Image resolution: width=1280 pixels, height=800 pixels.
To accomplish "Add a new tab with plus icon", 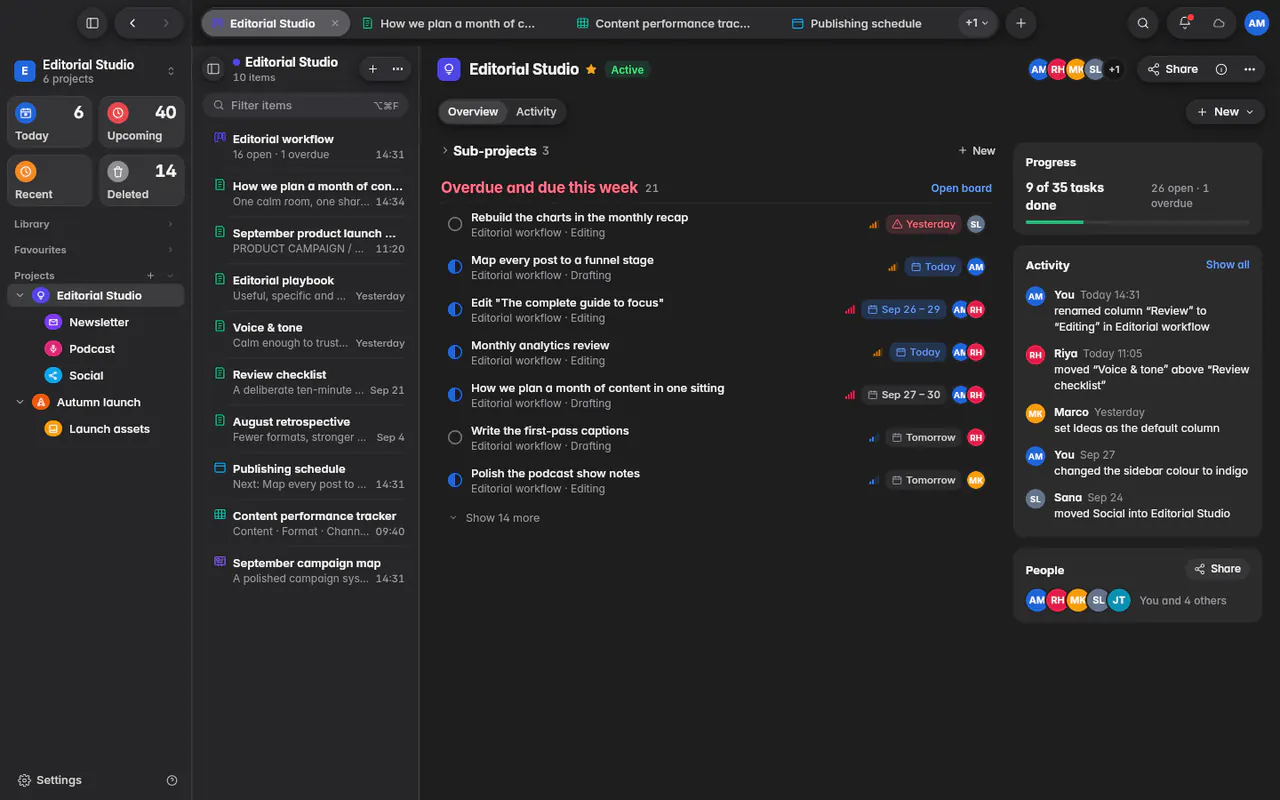I will pos(1020,23).
